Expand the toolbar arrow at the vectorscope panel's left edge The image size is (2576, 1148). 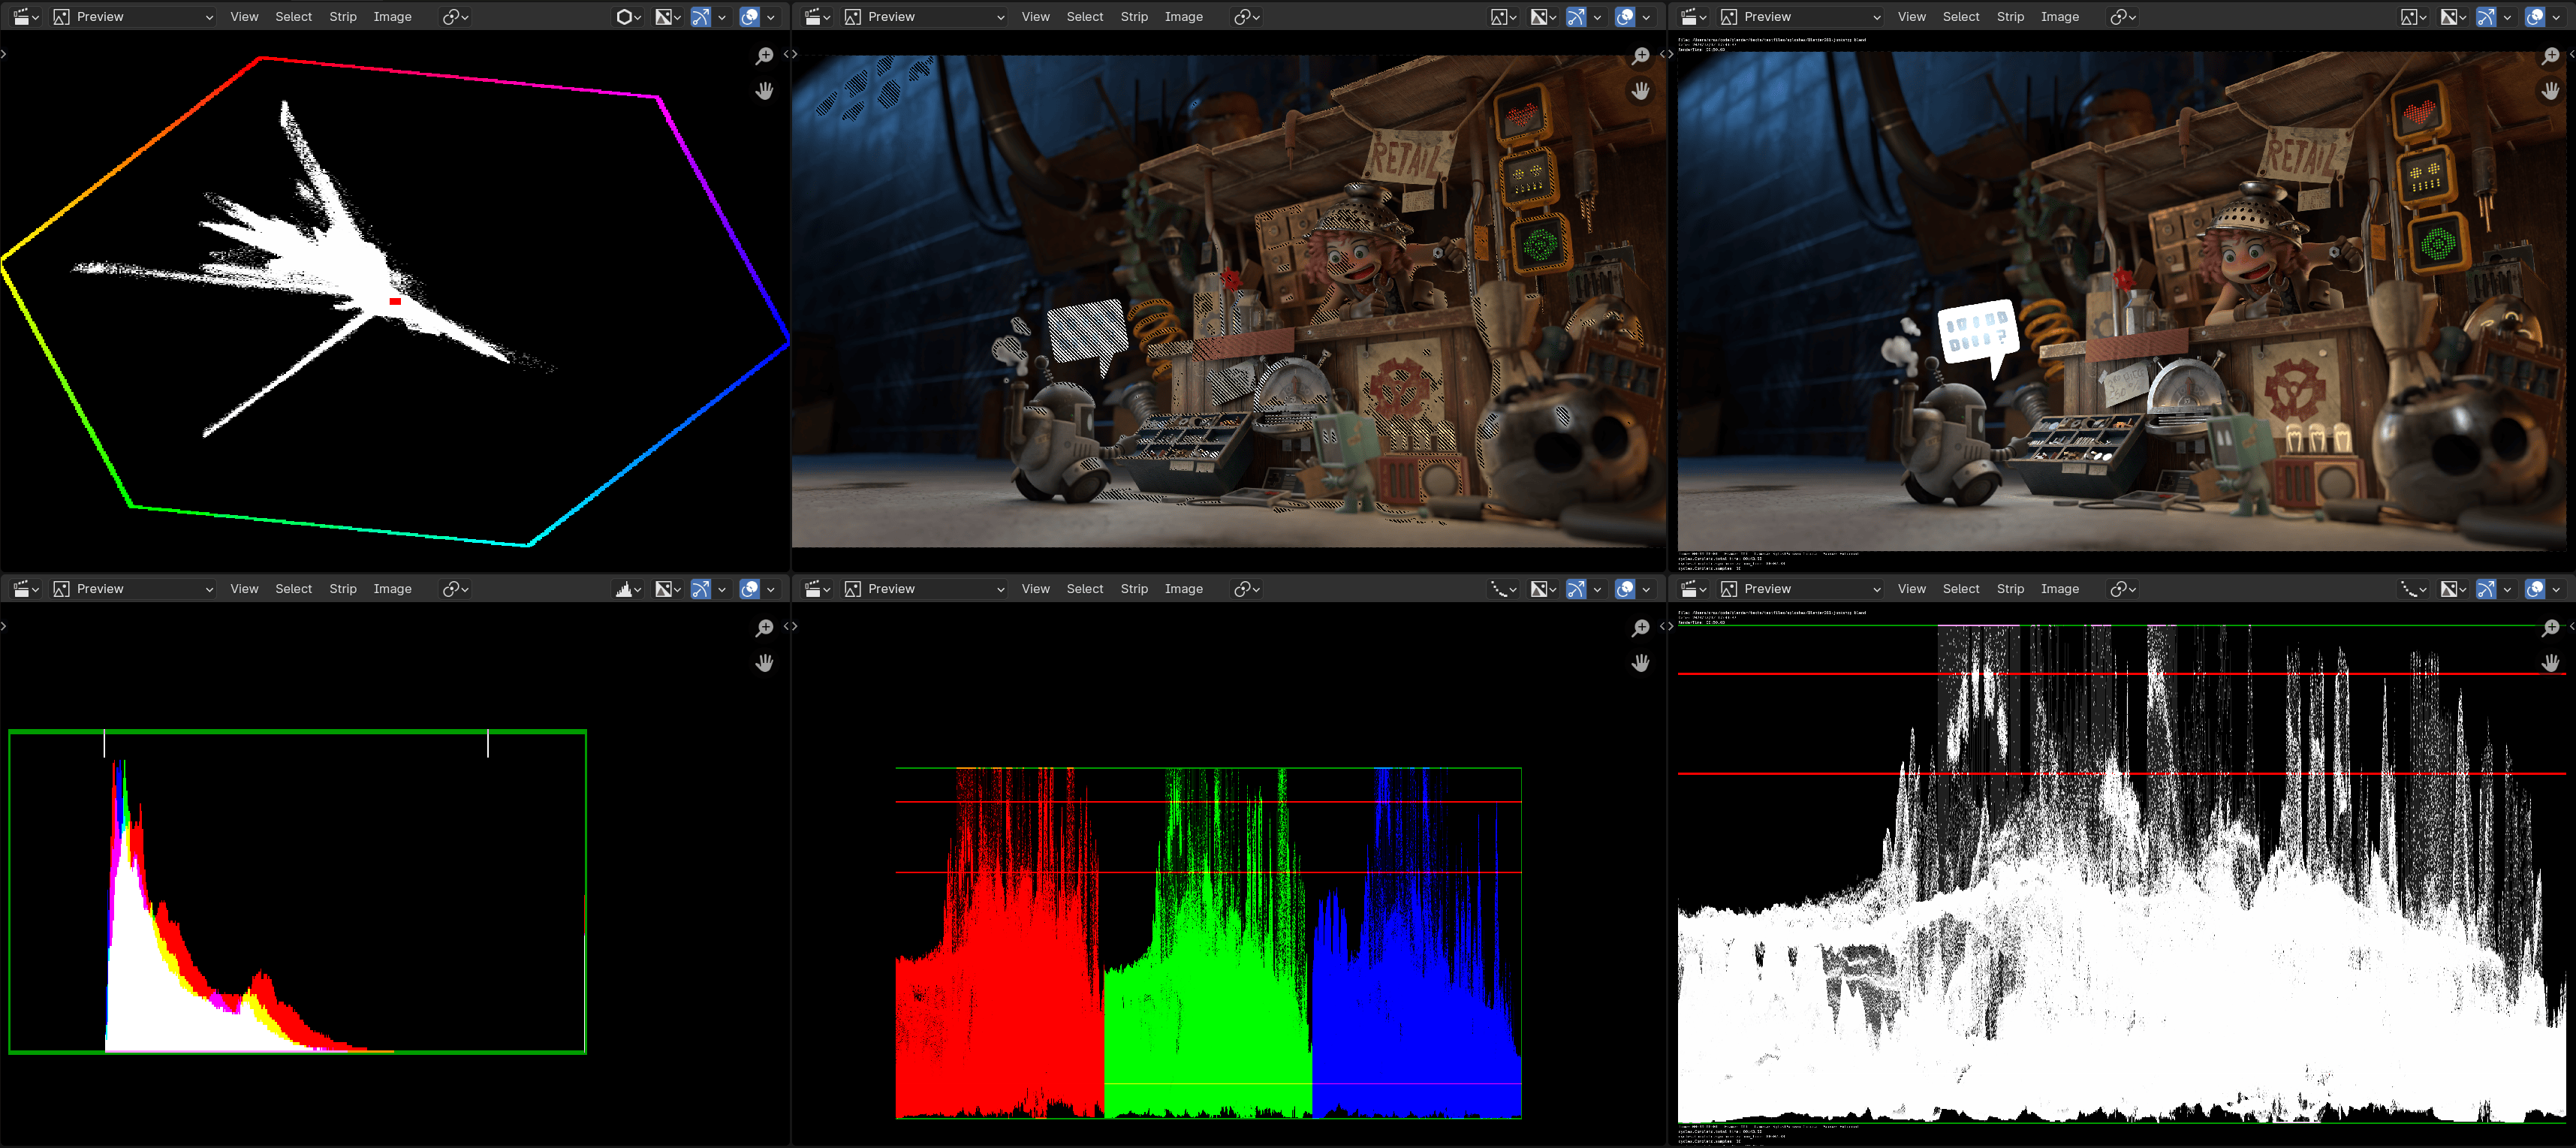click(4, 54)
